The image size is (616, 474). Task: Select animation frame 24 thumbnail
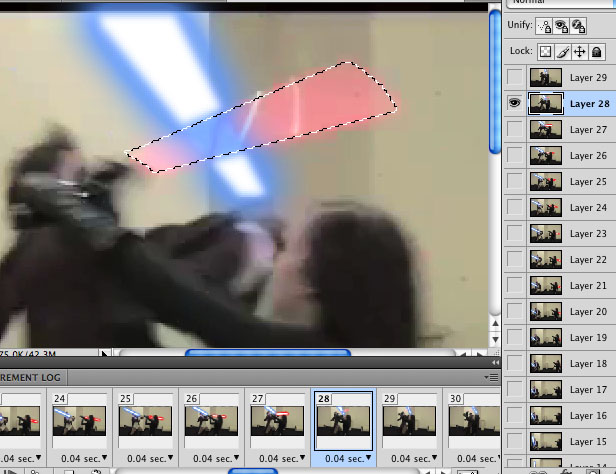pyautogui.click(x=79, y=421)
